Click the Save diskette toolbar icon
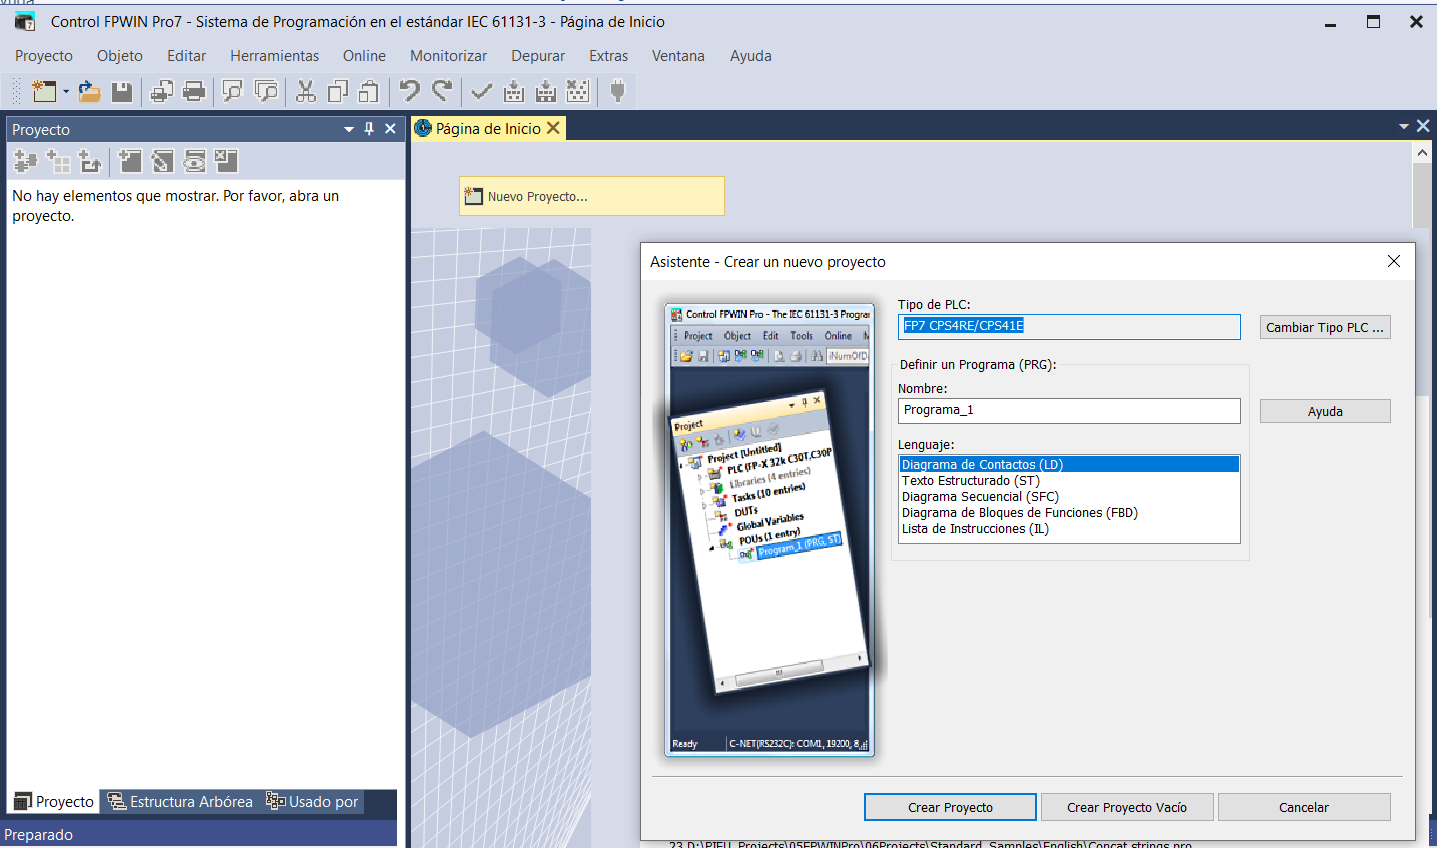The height and width of the screenshot is (848, 1437). (x=122, y=92)
